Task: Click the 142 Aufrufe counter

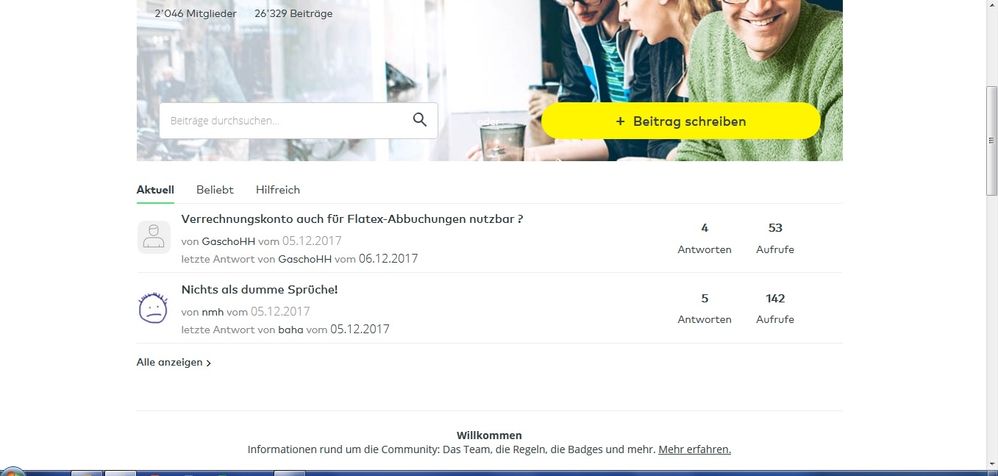Action: [775, 308]
